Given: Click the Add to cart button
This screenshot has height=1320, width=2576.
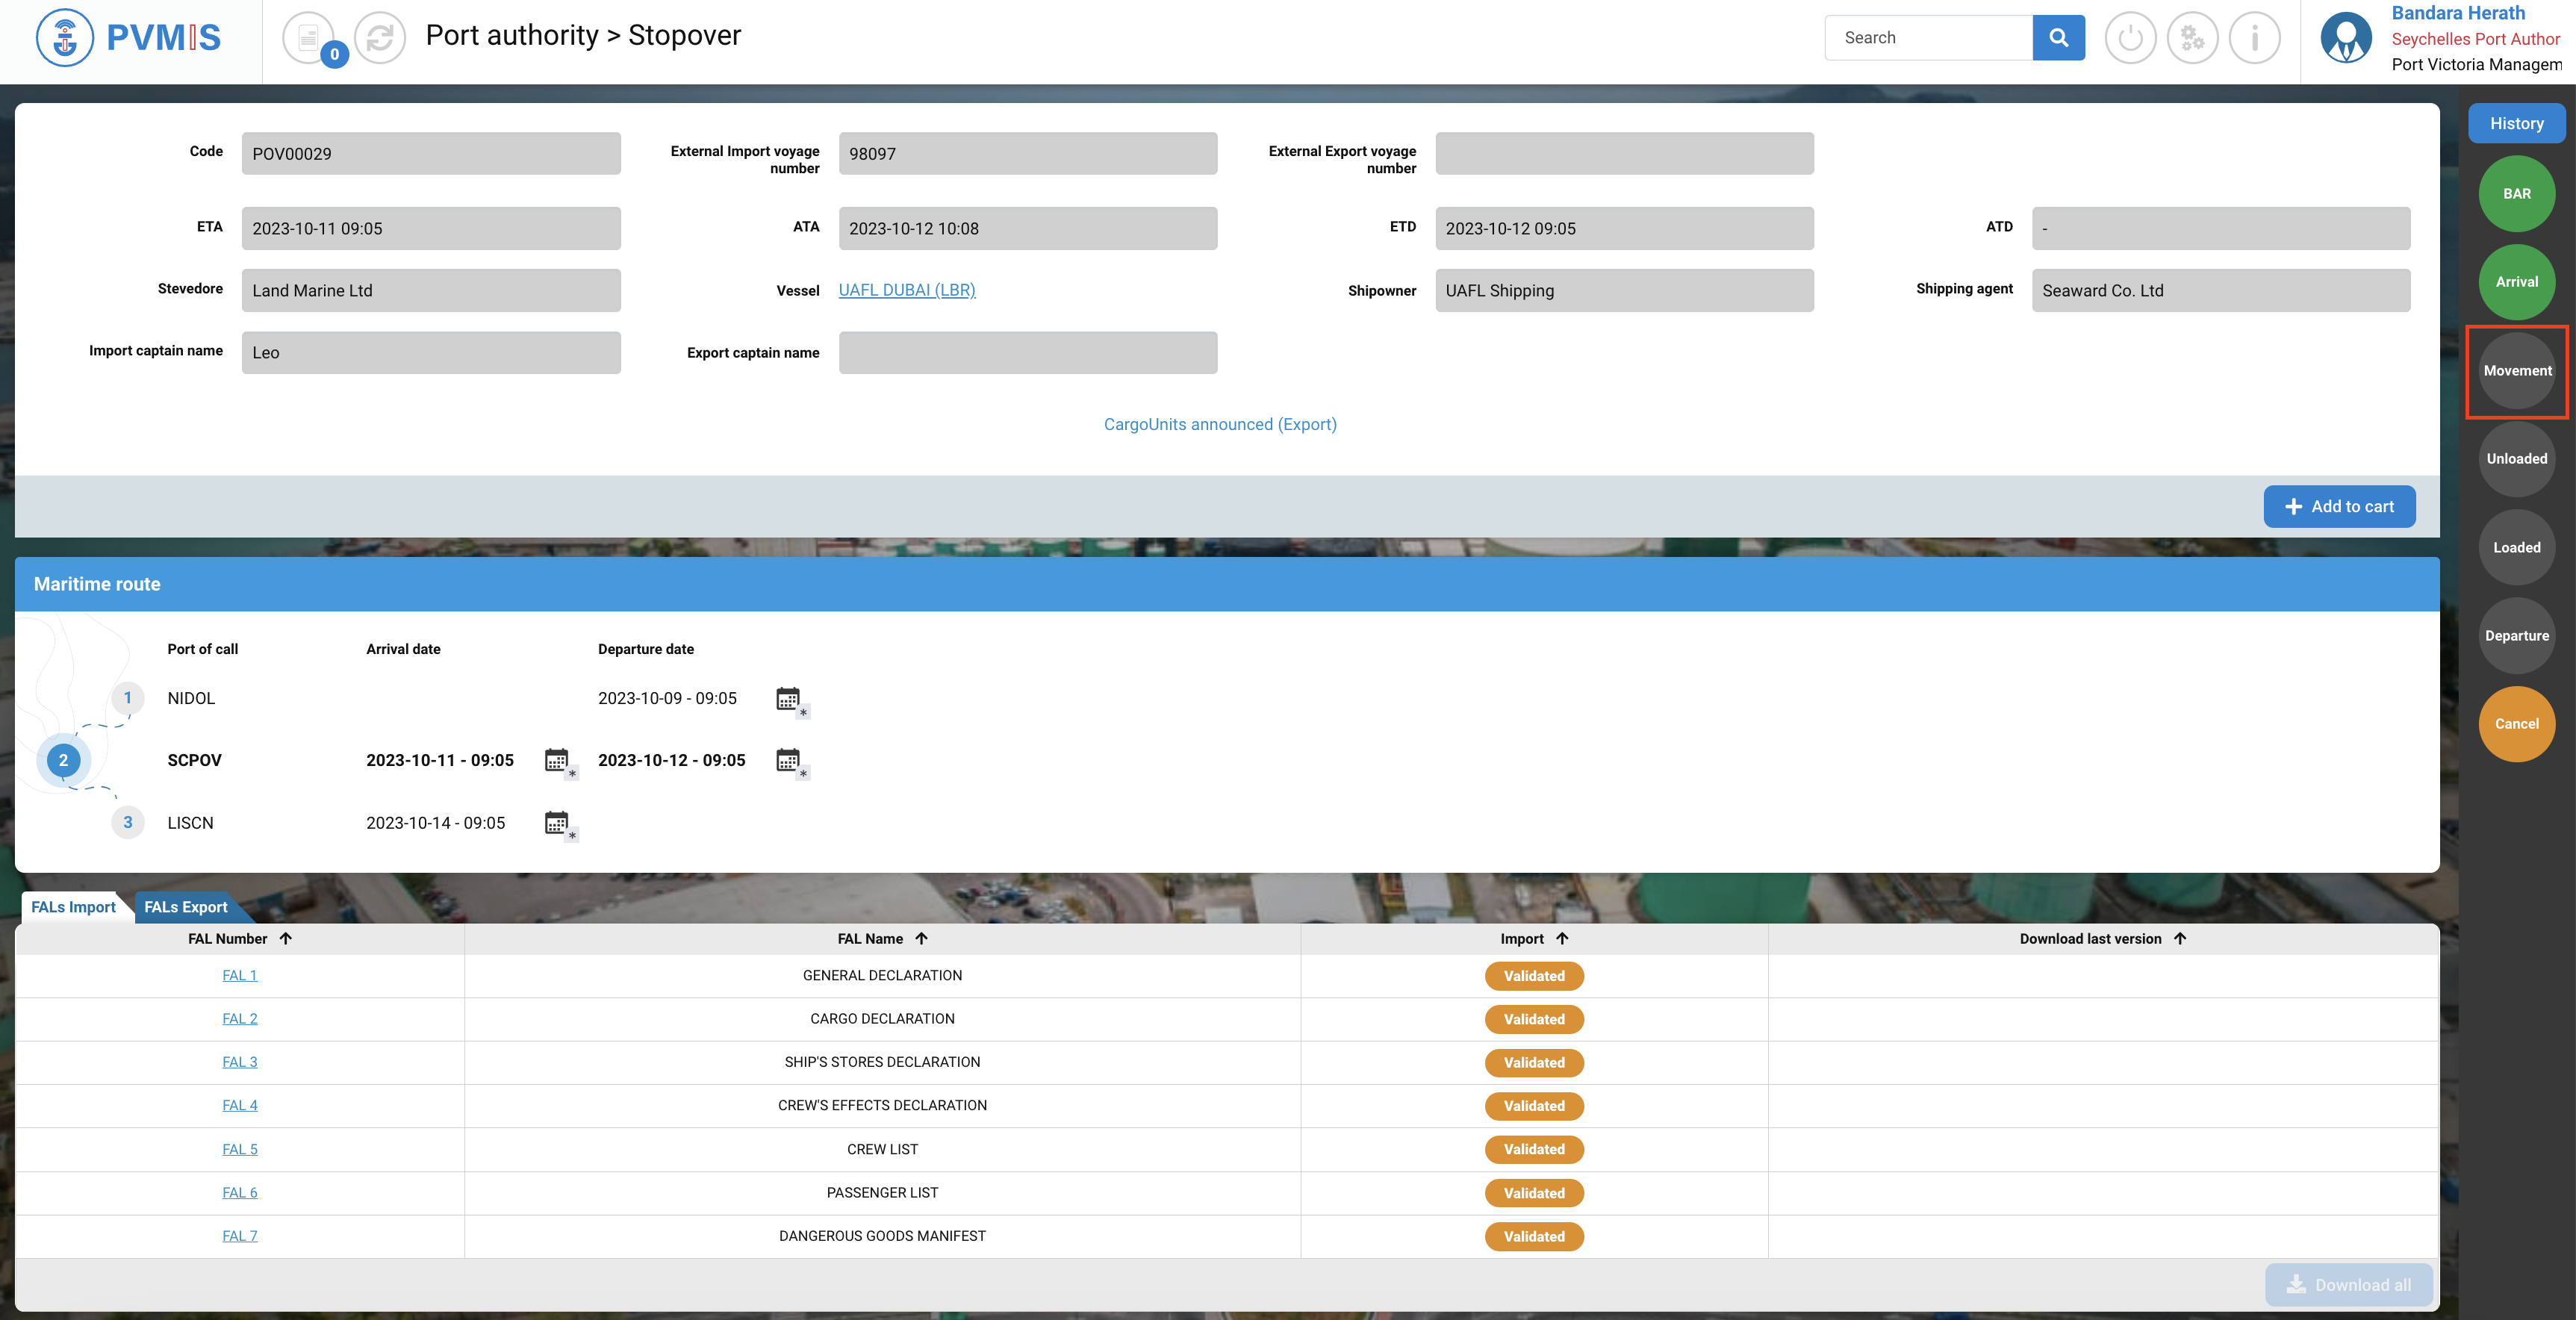Looking at the screenshot, I should pyautogui.click(x=2339, y=506).
